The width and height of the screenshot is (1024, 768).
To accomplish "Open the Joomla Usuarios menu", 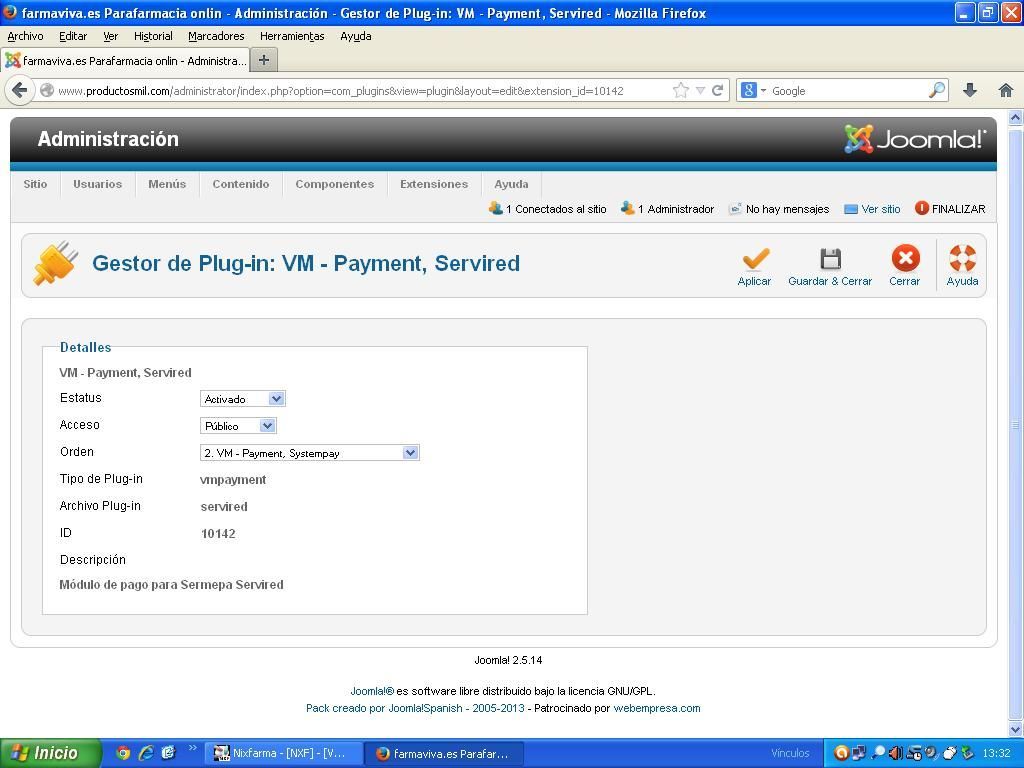I will point(98,184).
